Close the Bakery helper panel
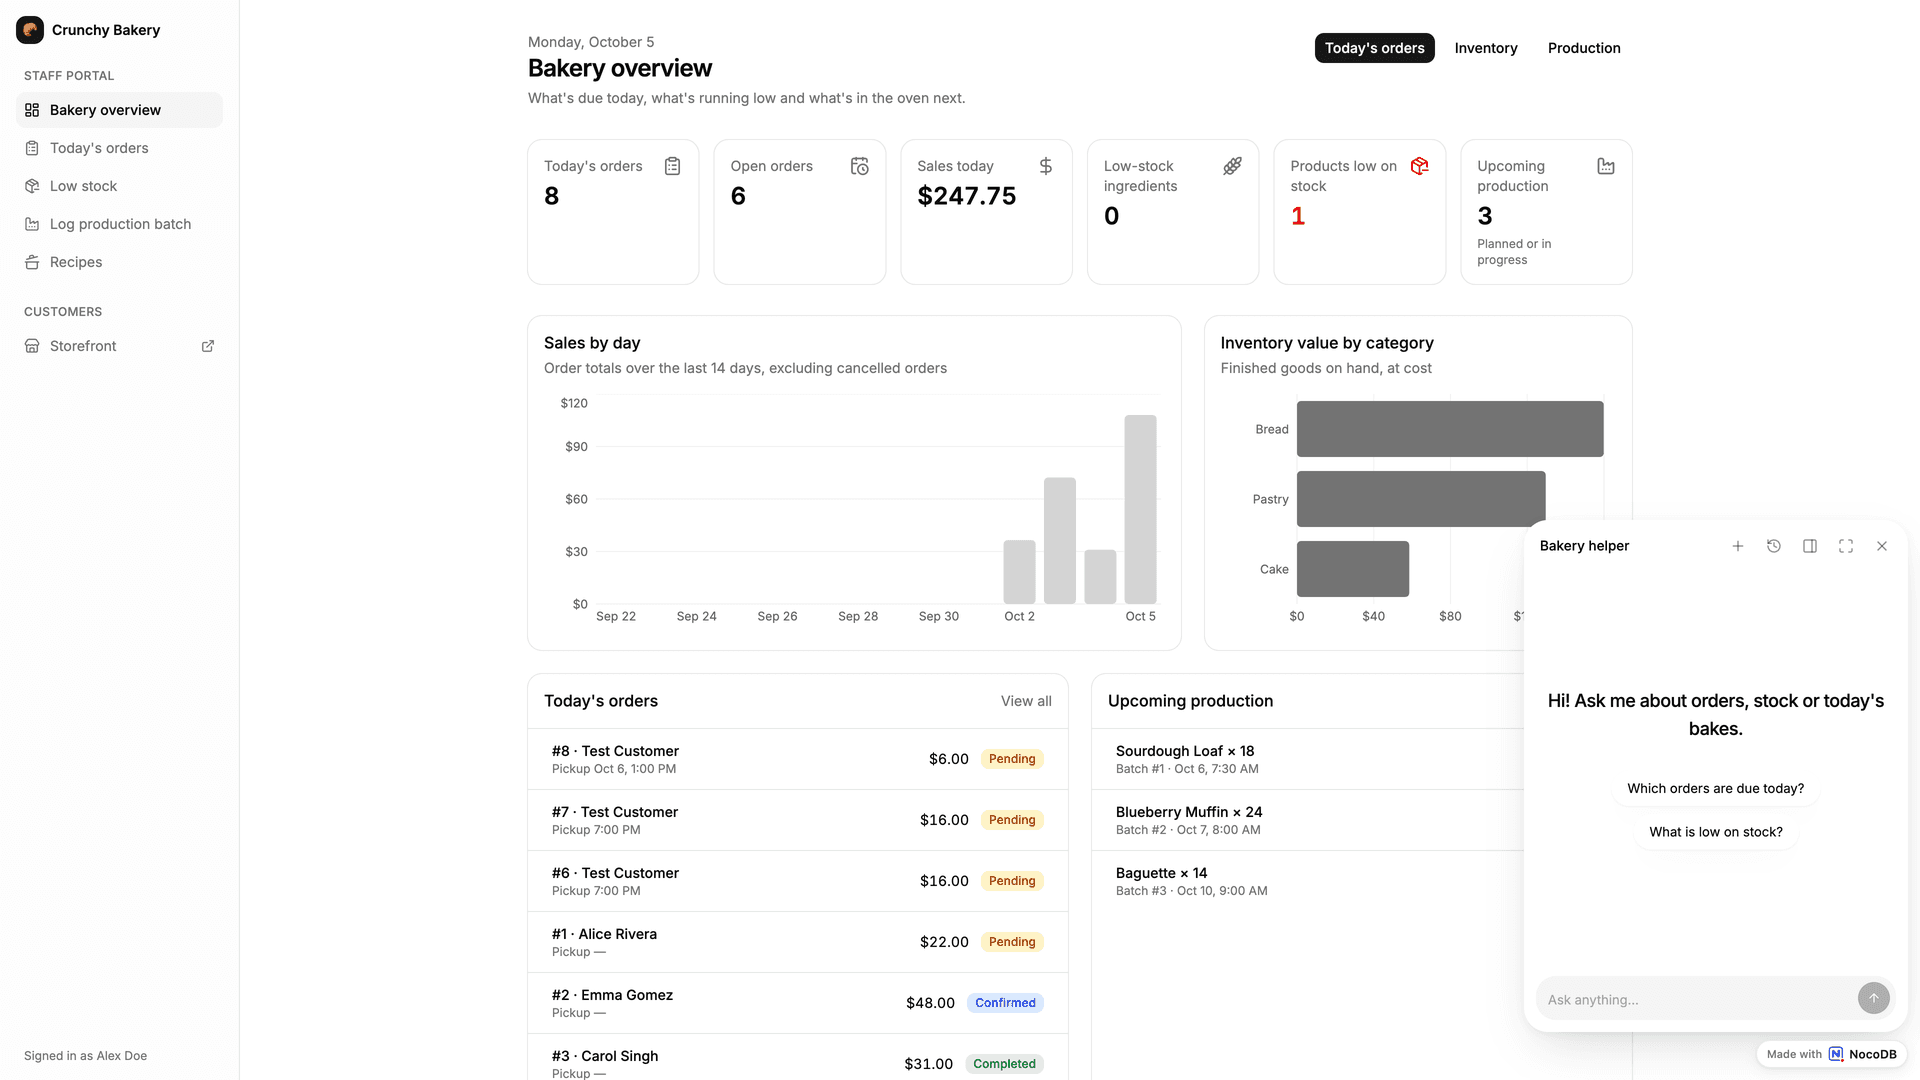1920x1080 pixels. (x=1882, y=546)
